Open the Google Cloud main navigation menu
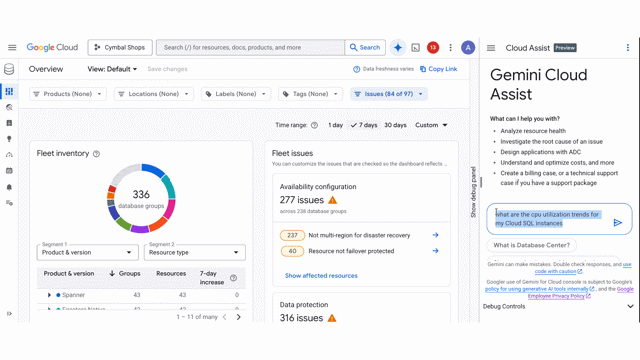 coord(12,47)
